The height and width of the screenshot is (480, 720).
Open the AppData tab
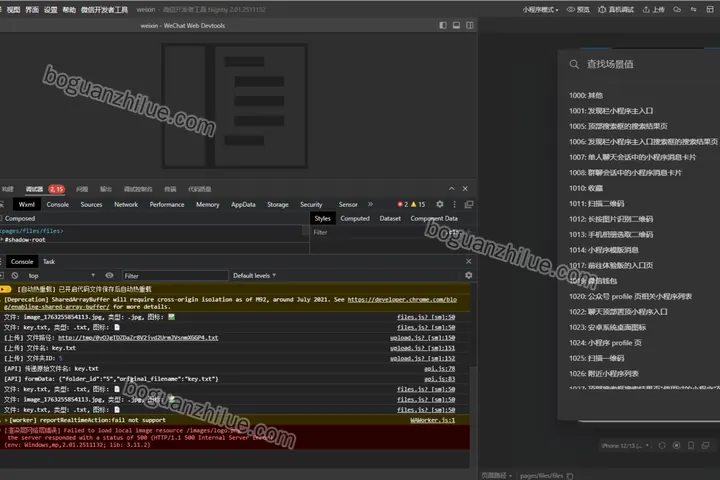tap(243, 204)
